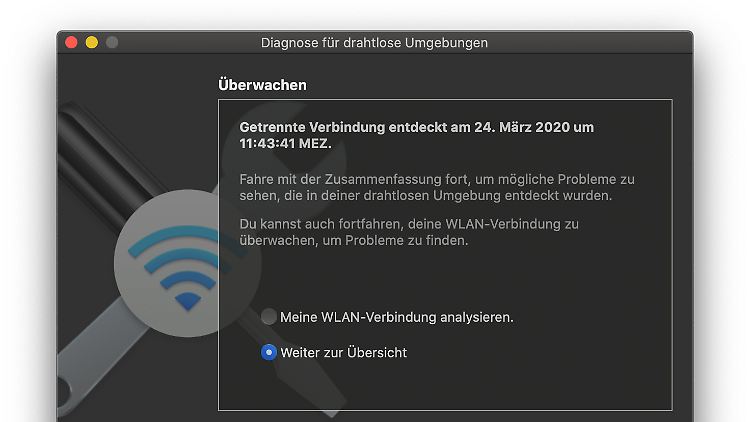This screenshot has width=750, height=422.
Task: Select the 'Meine WLAN-Verbindung analysieren' radio button
Action: click(269, 317)
